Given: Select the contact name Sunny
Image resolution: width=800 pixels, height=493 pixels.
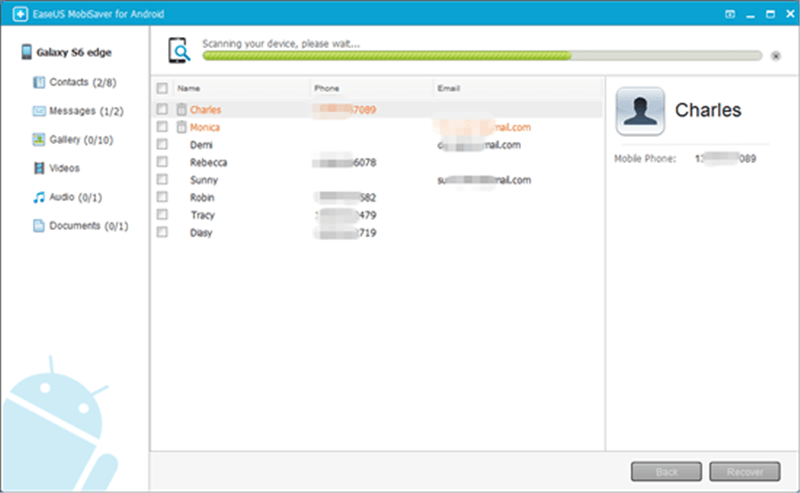Looking at the screenshot, I should click(x=204, y=180).
